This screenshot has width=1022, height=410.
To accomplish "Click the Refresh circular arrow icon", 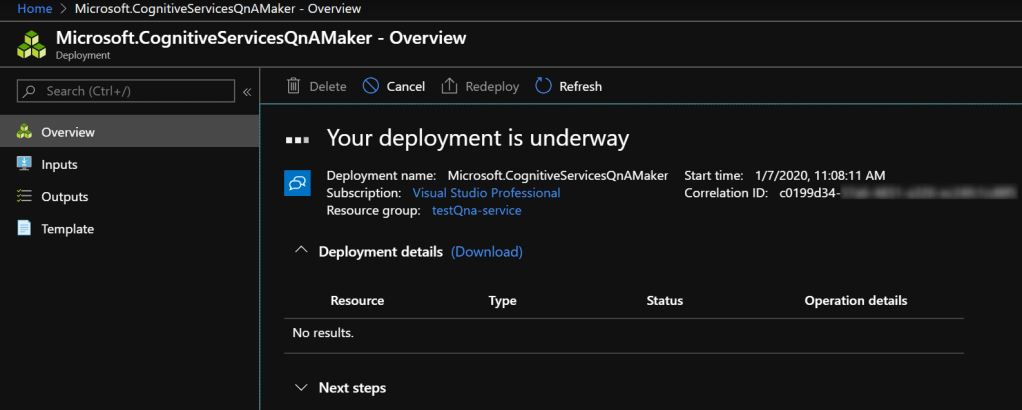I will tap(544, 86).
